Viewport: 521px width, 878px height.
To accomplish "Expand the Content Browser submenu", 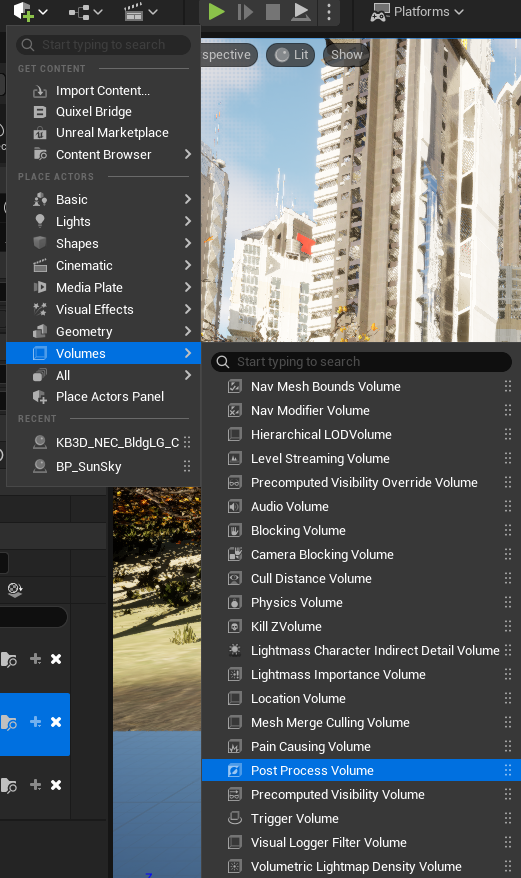I will pyautogui.click(x=104, y=155).
